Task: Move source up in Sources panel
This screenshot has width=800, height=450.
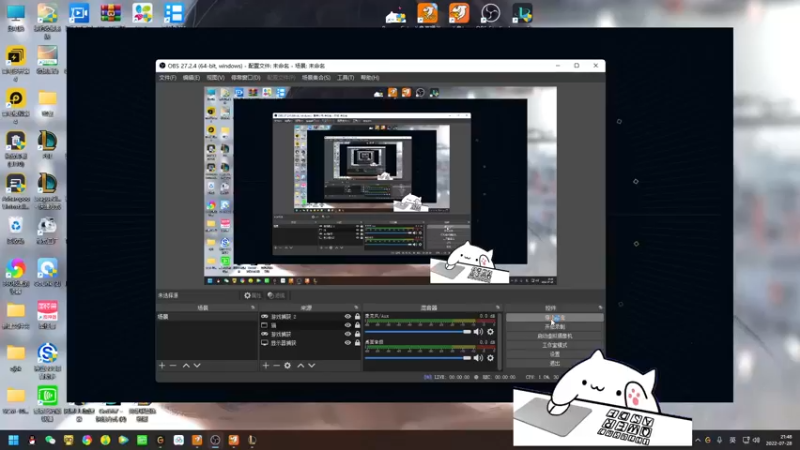Action: click(x=301, y=366)
